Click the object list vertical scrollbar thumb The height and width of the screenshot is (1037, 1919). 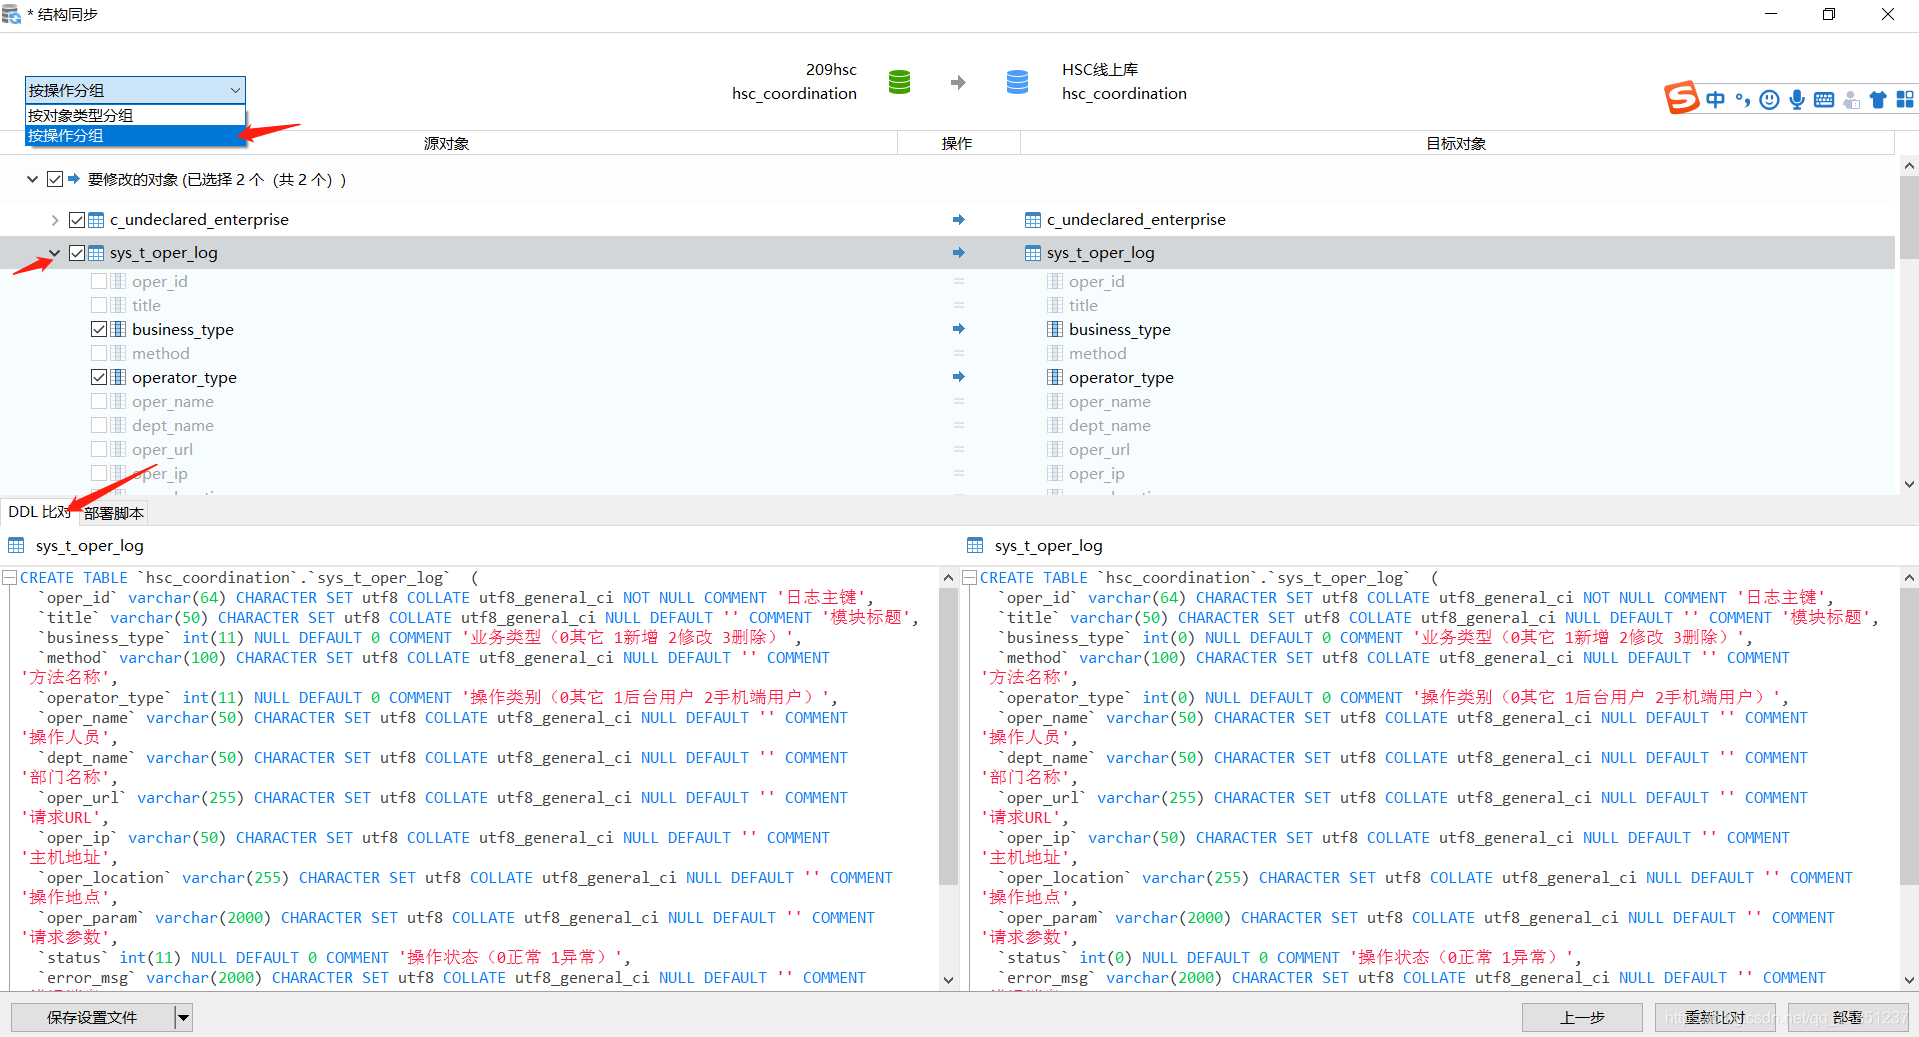[x=1909, y=217]
